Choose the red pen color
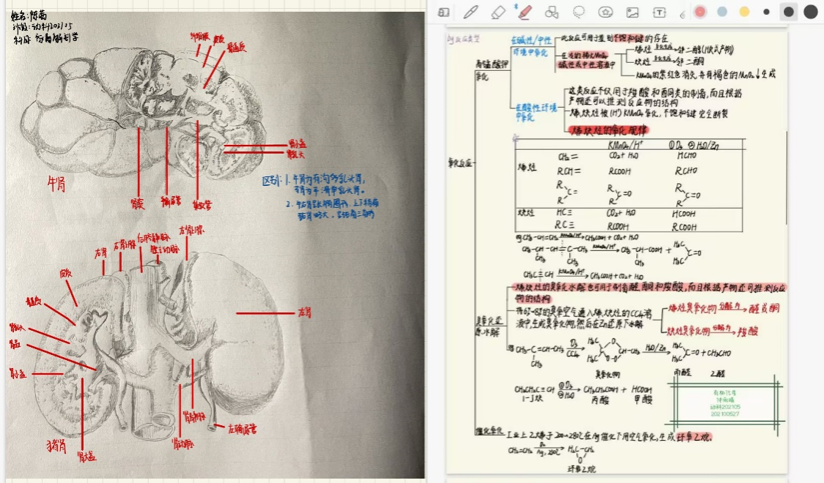The image size is (824, 483). click(700, 12)
